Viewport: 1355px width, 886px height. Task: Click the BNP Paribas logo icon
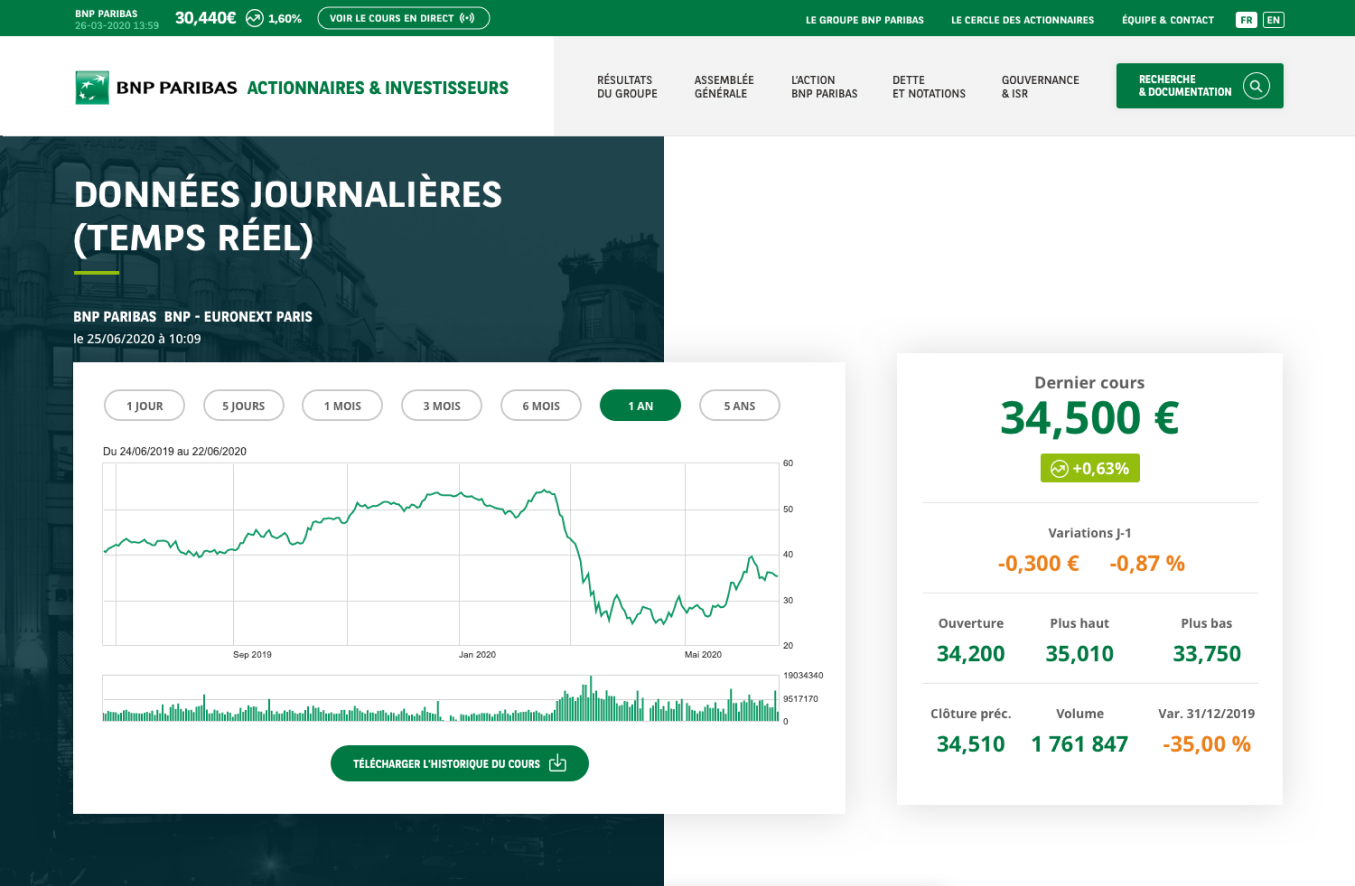[92, 88]
